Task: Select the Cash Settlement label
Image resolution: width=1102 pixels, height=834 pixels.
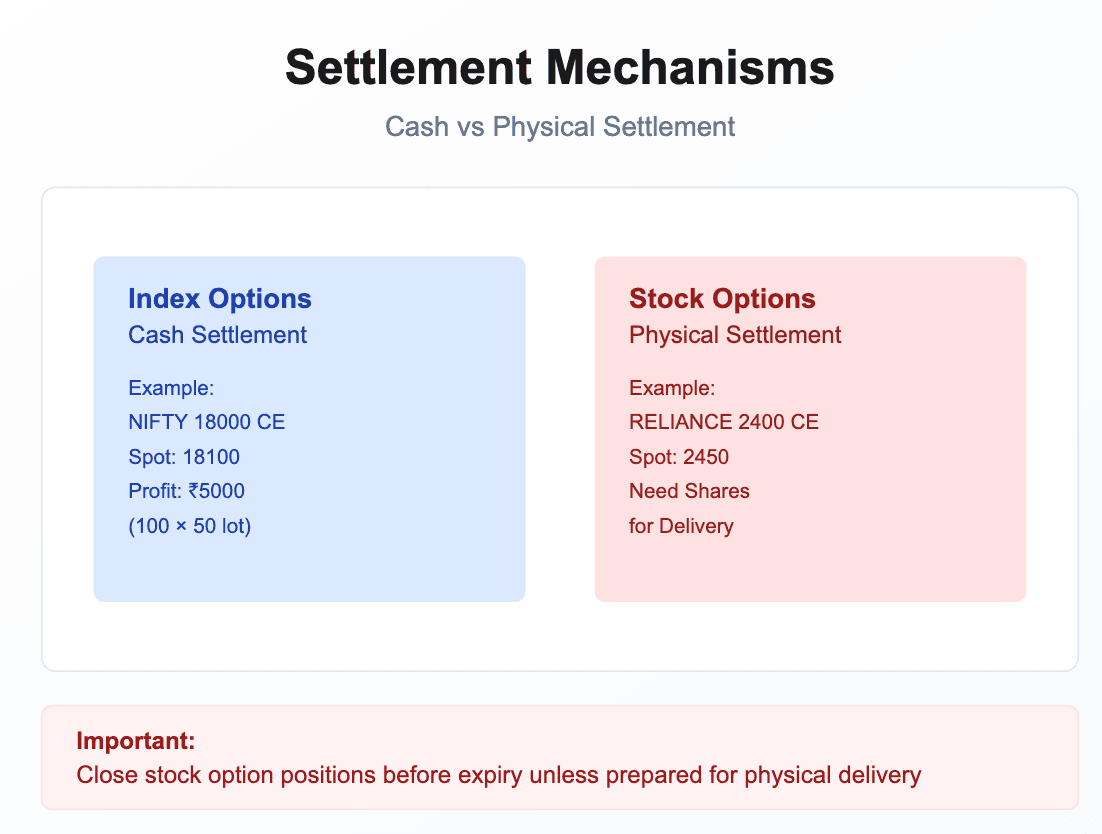Action: (x=217, y=335)
